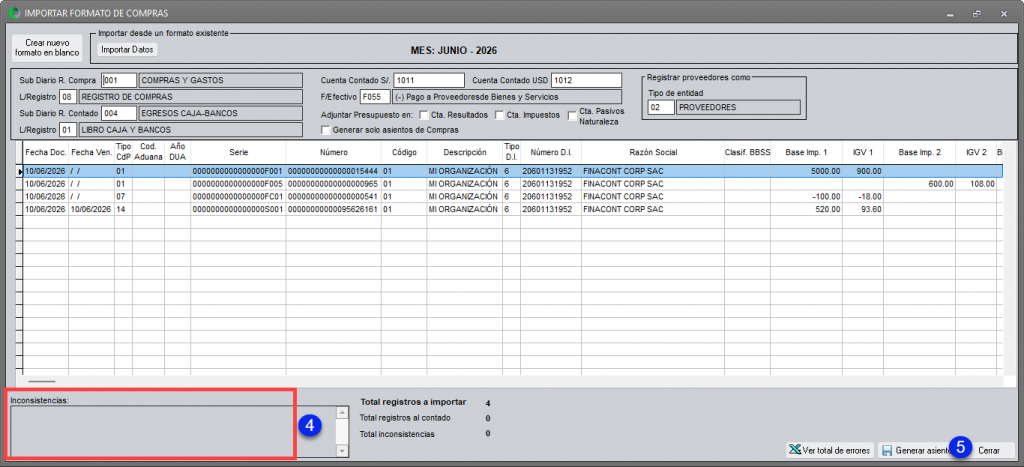Click the F/Efectivo field F055
Screen dimensions: 1024x467
(374, 97)
